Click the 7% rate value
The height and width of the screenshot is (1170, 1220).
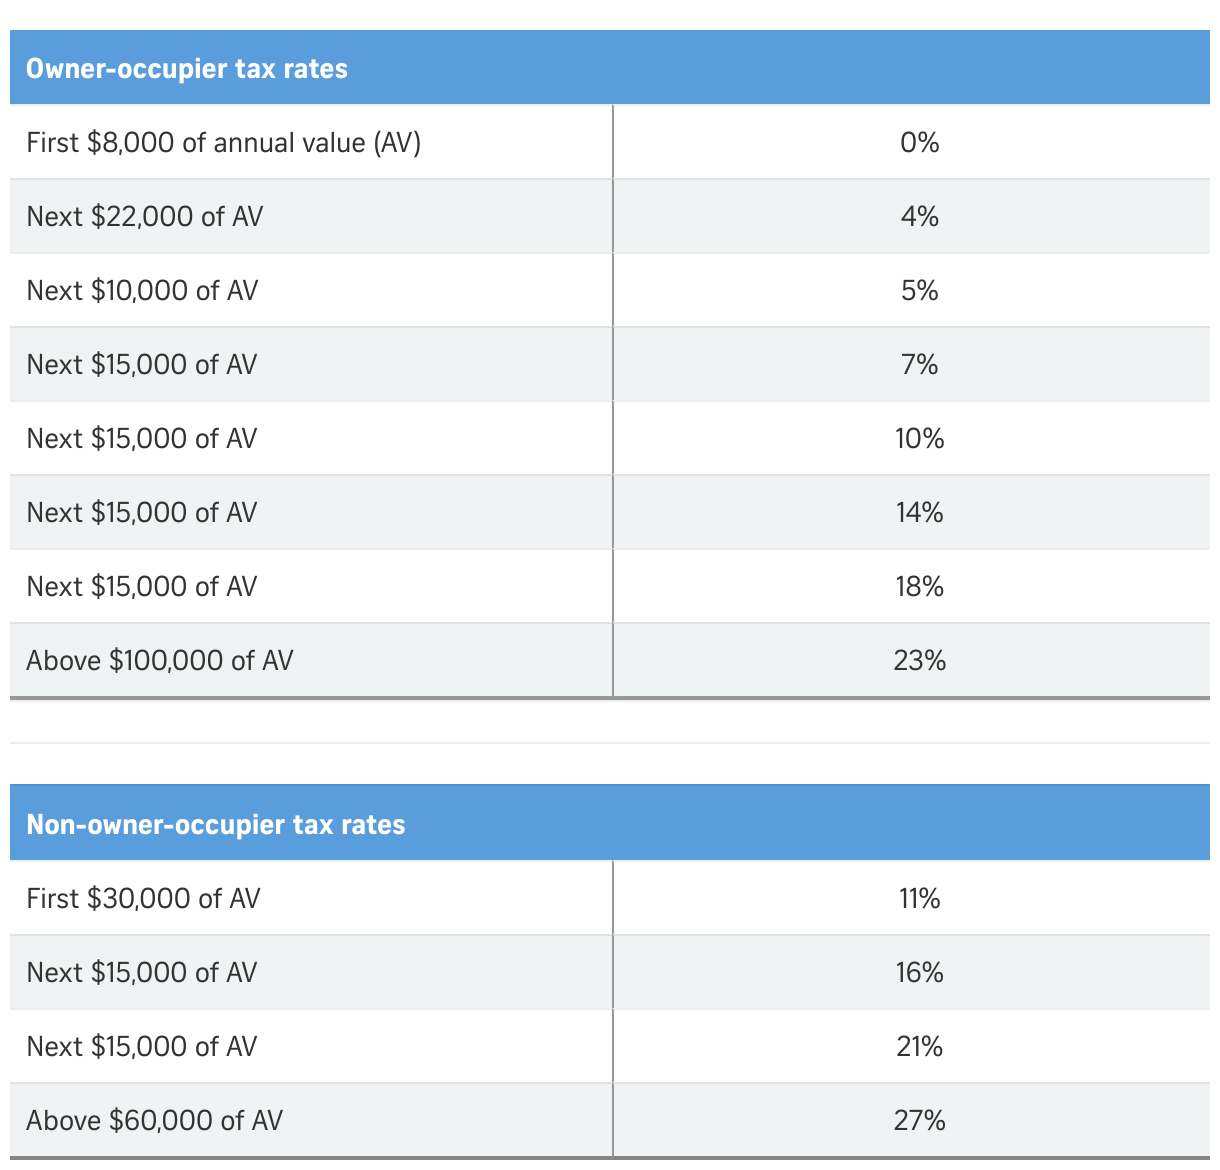pos(919,365)
